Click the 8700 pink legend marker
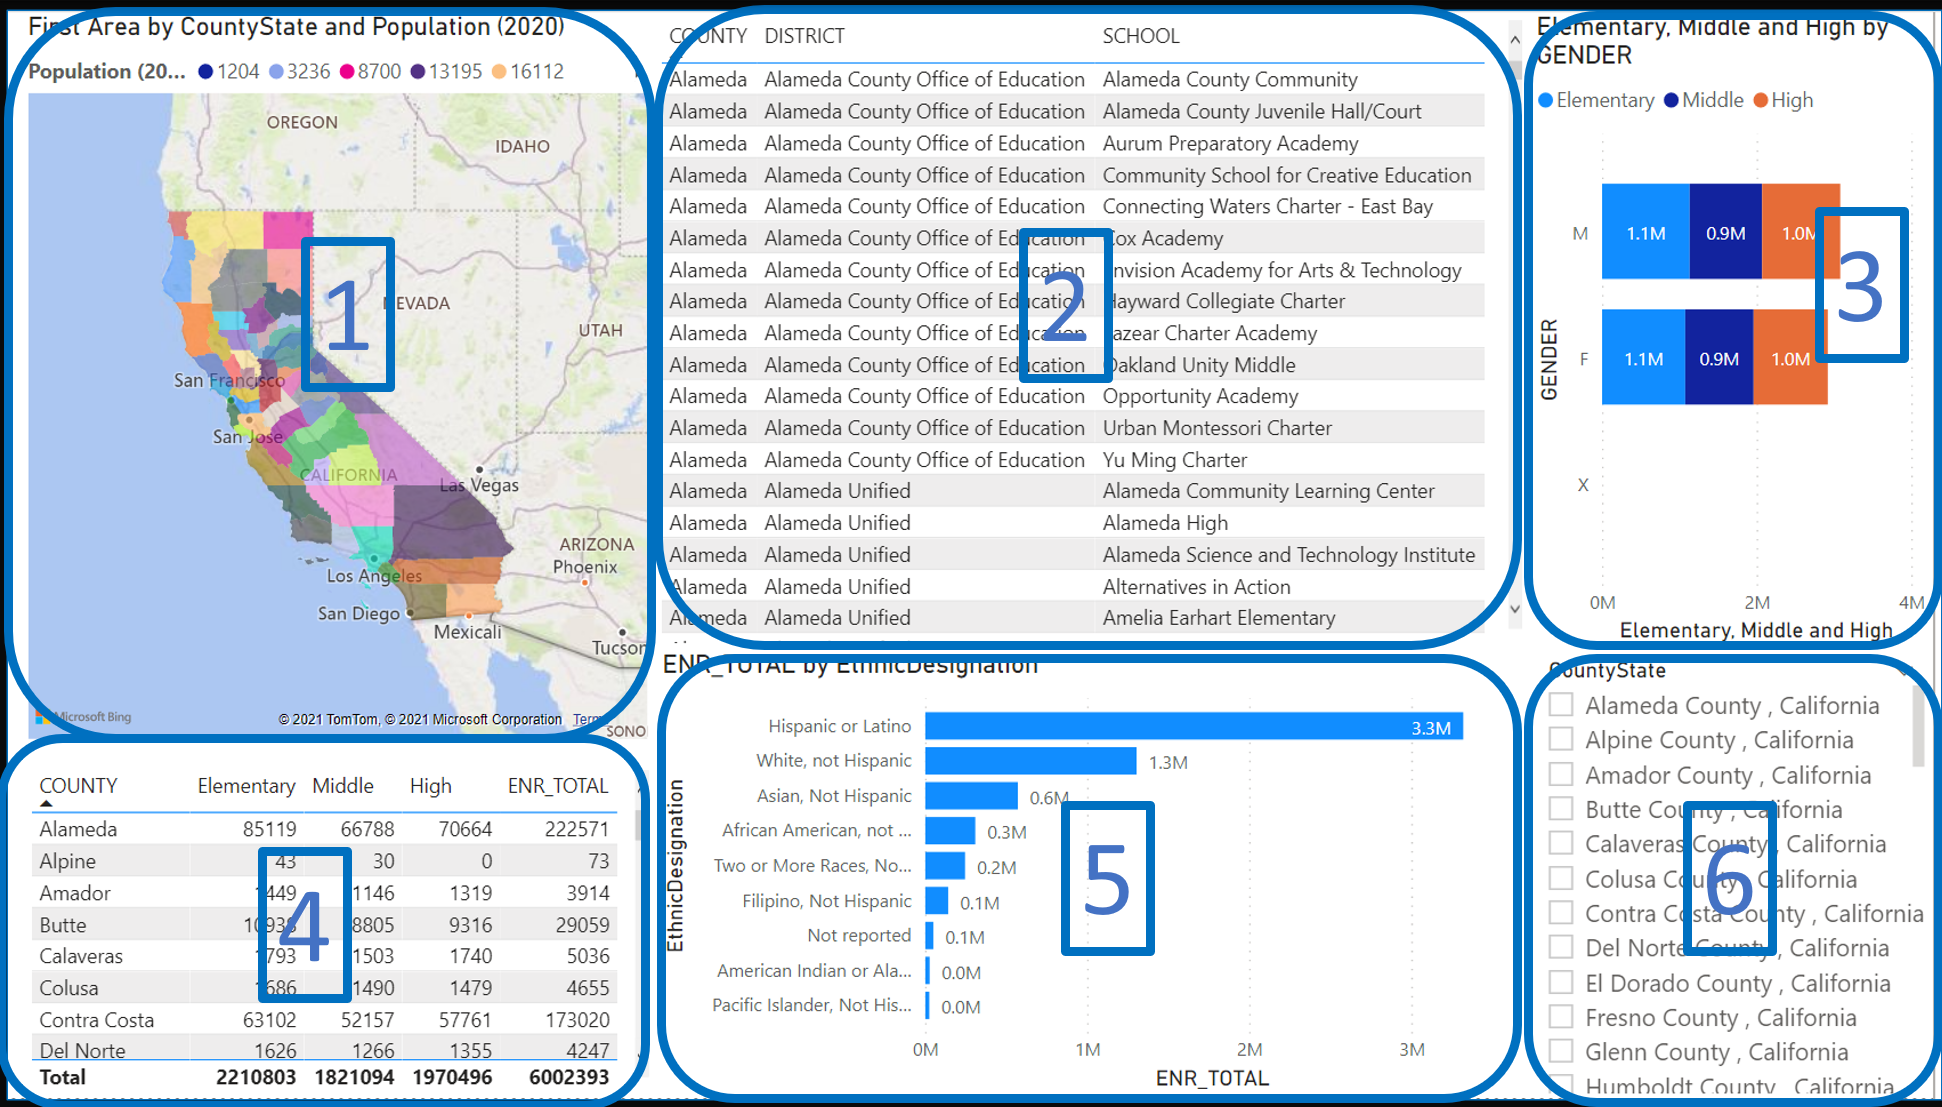1942x1107 pixels. (347, 72)
